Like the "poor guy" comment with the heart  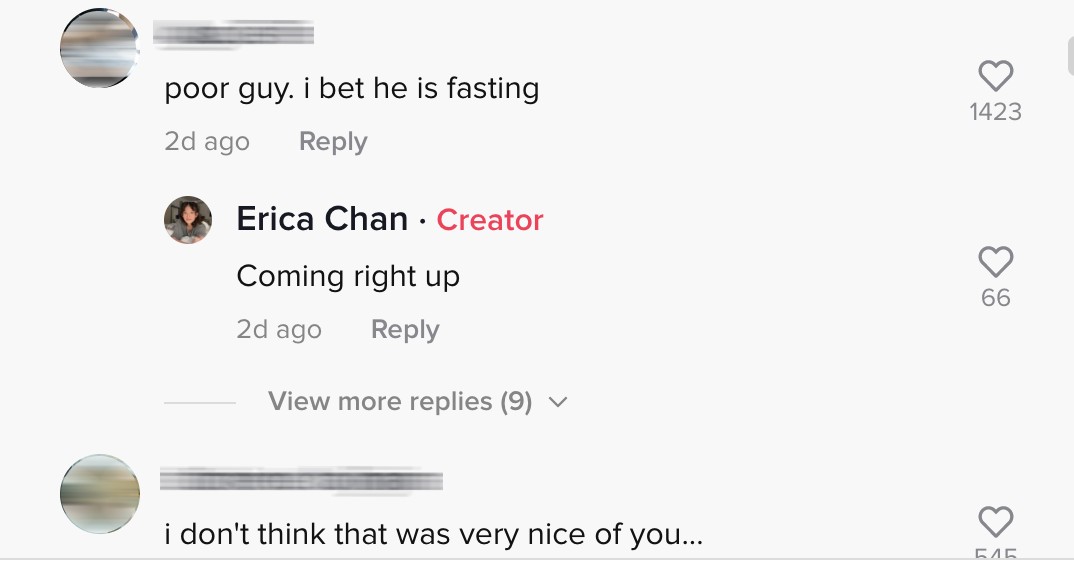coord(995,76)
